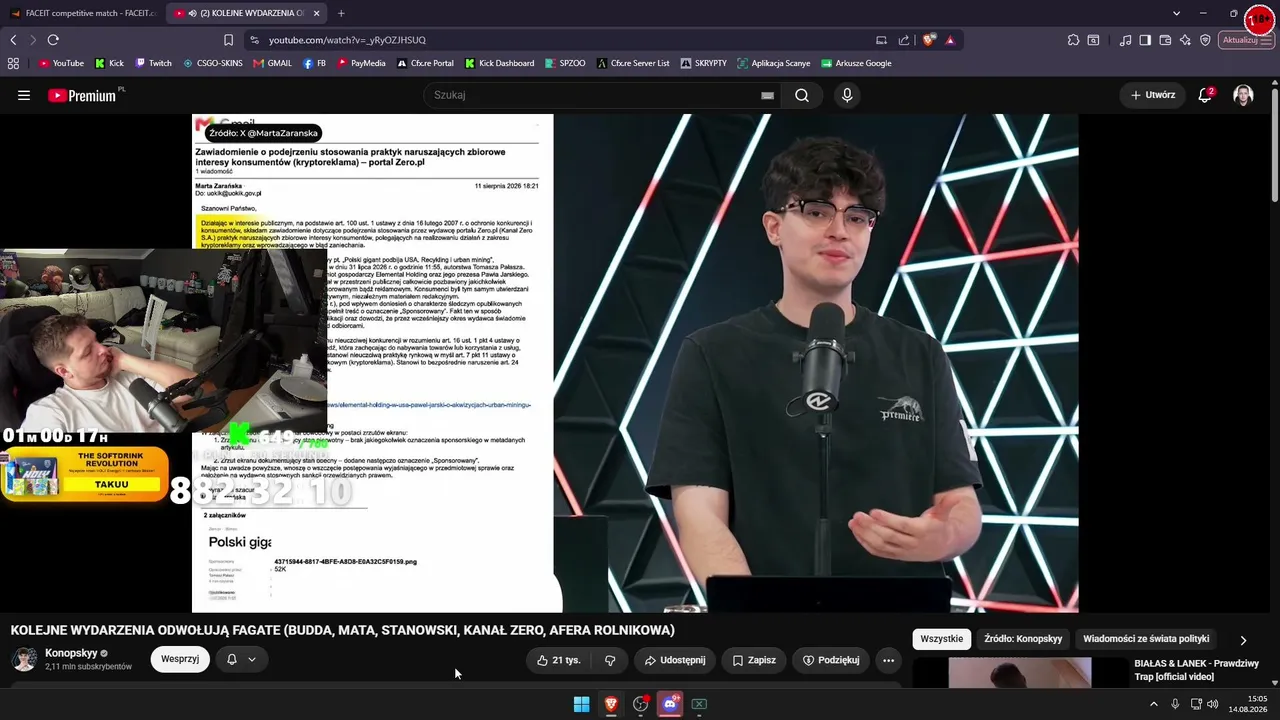Mute the playing YouTube tab audio

[x=192, y=13]
